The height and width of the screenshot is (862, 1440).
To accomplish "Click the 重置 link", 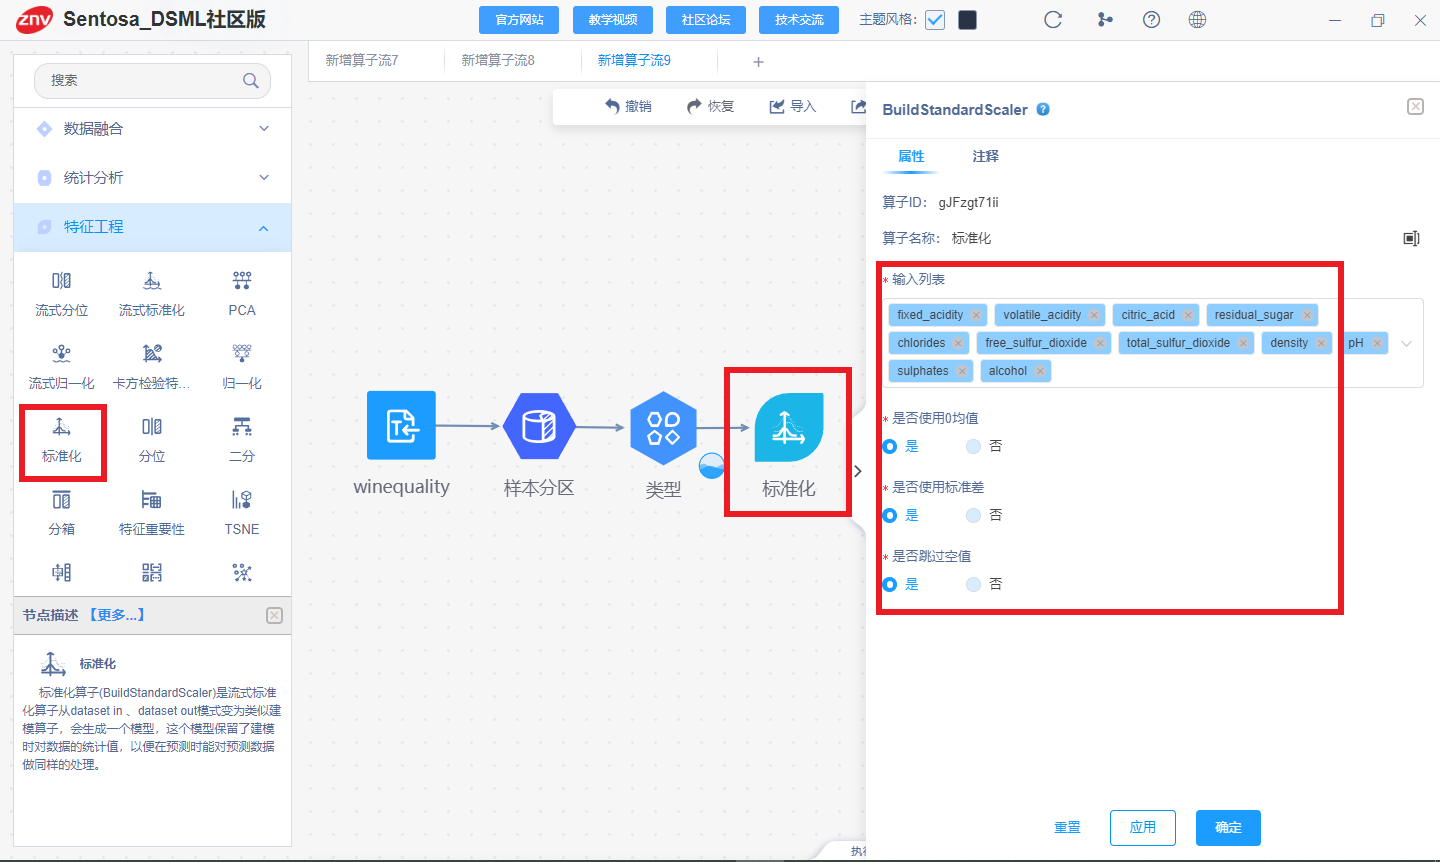I will point(1067,828).
